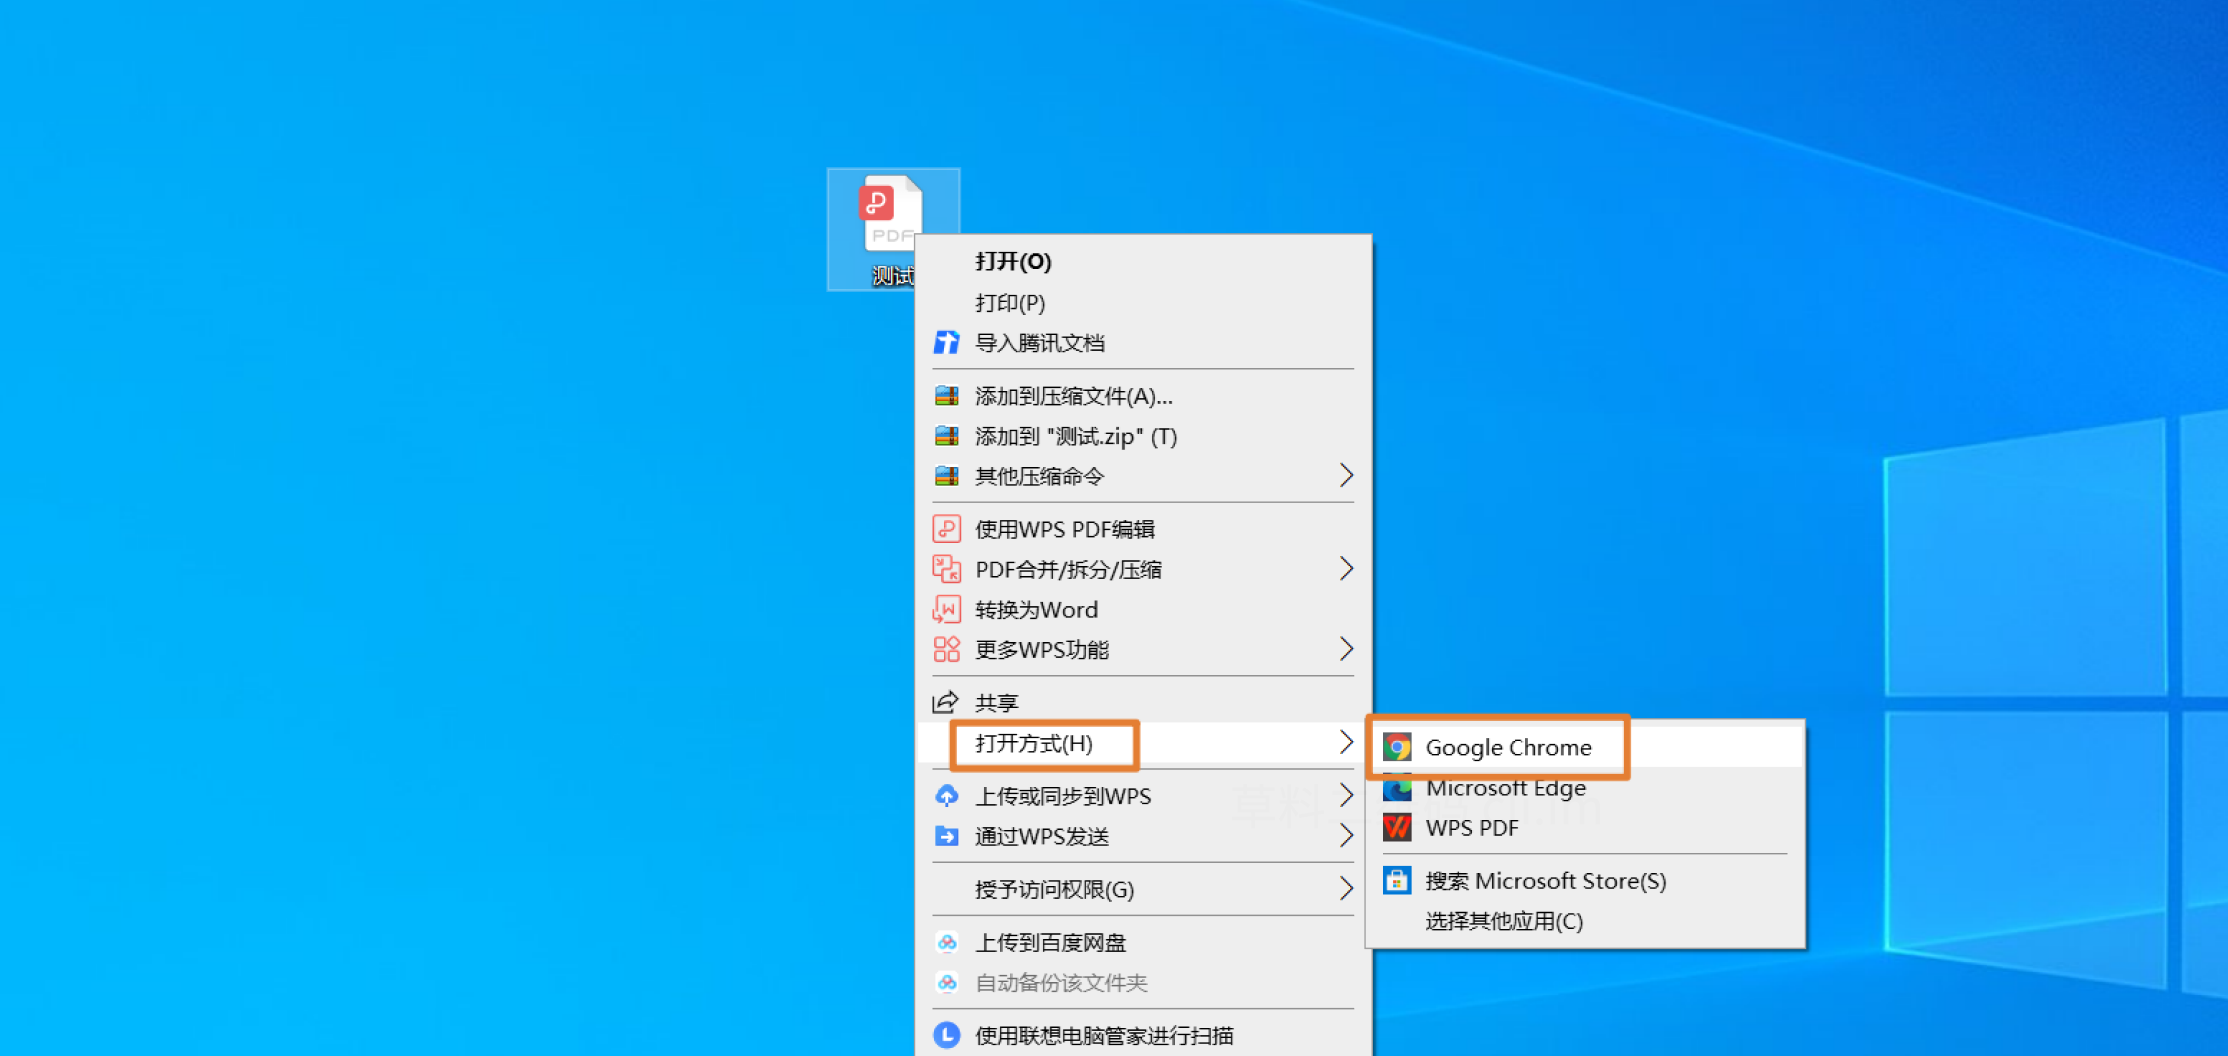Image resolution: width=2228 pixels, height=1056 pixels.
Task: Select 使用WPS PDF编辑 menu entry
Action: [1143, 529]
